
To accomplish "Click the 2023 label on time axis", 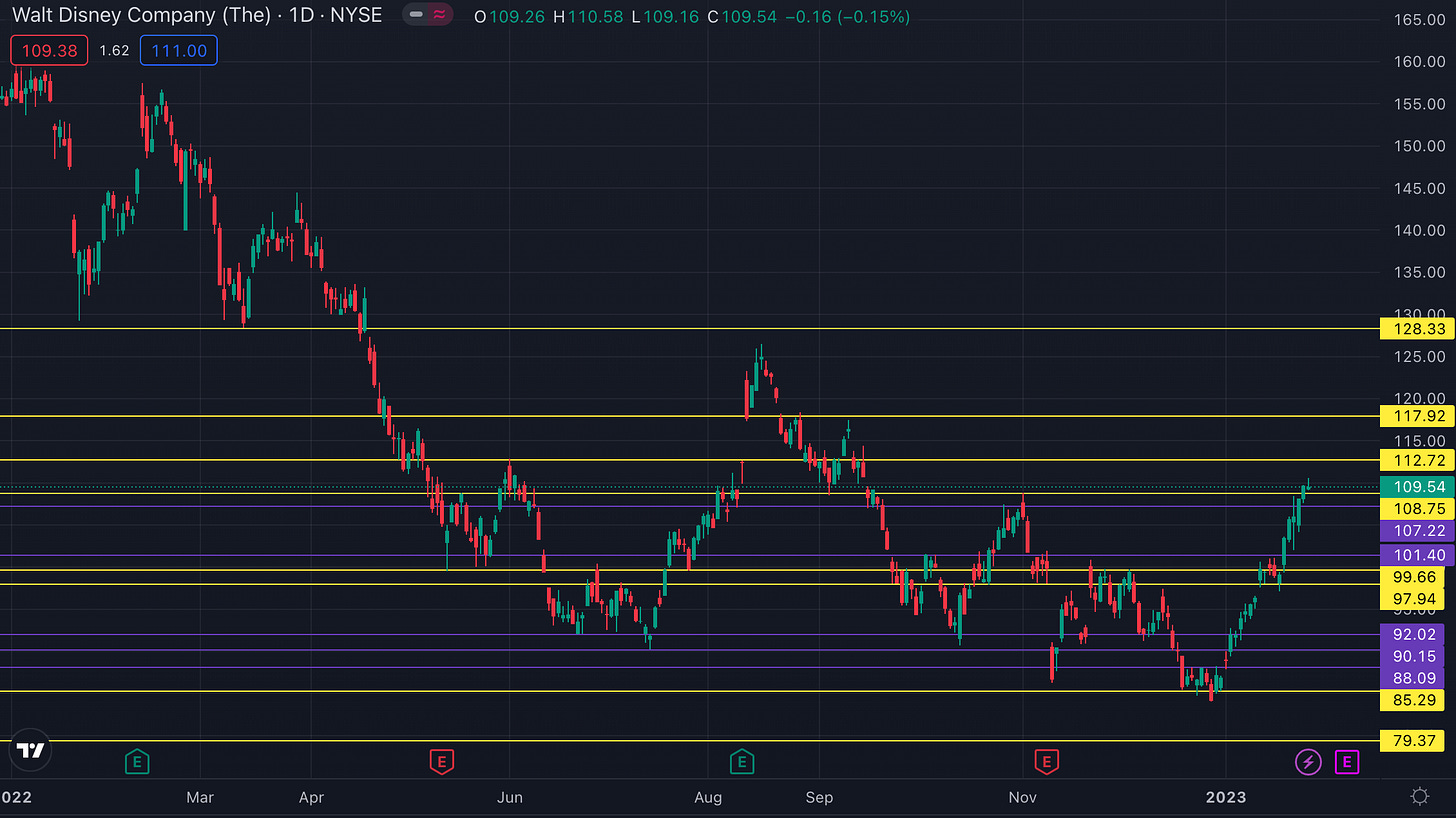I will coord(1226,797).
